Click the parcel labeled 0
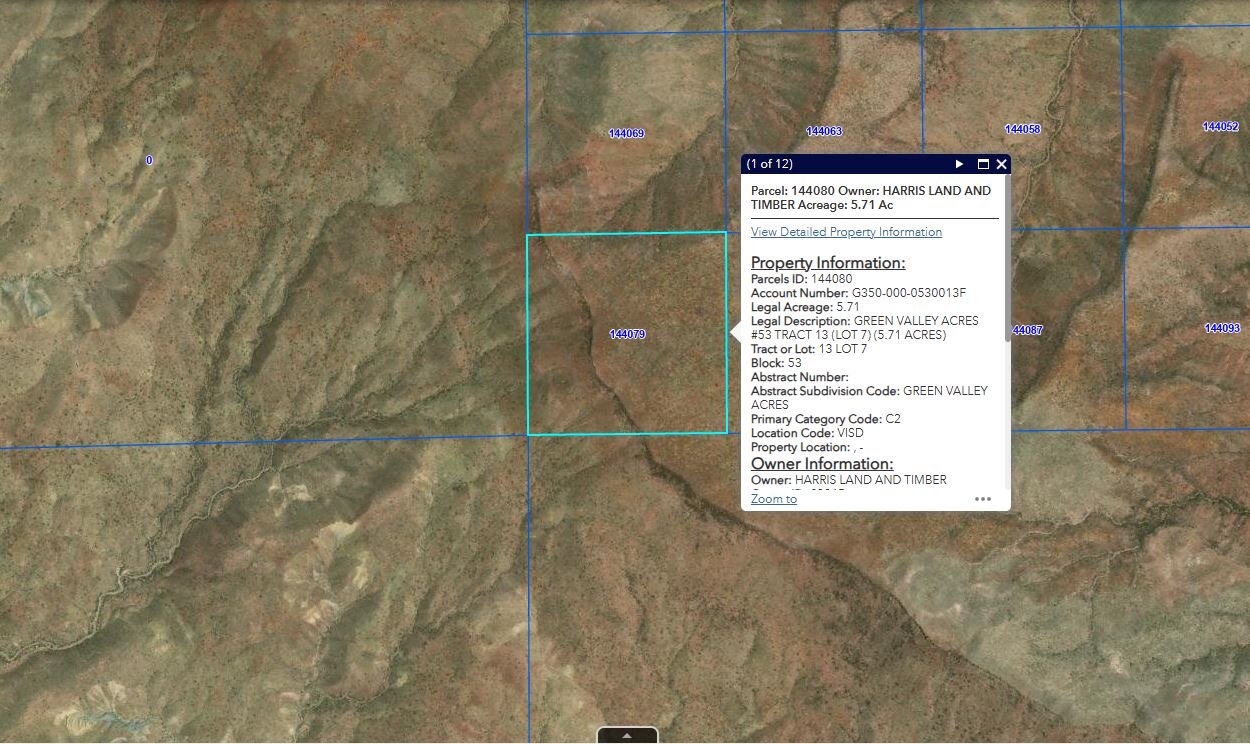 [x=149, y=160]
